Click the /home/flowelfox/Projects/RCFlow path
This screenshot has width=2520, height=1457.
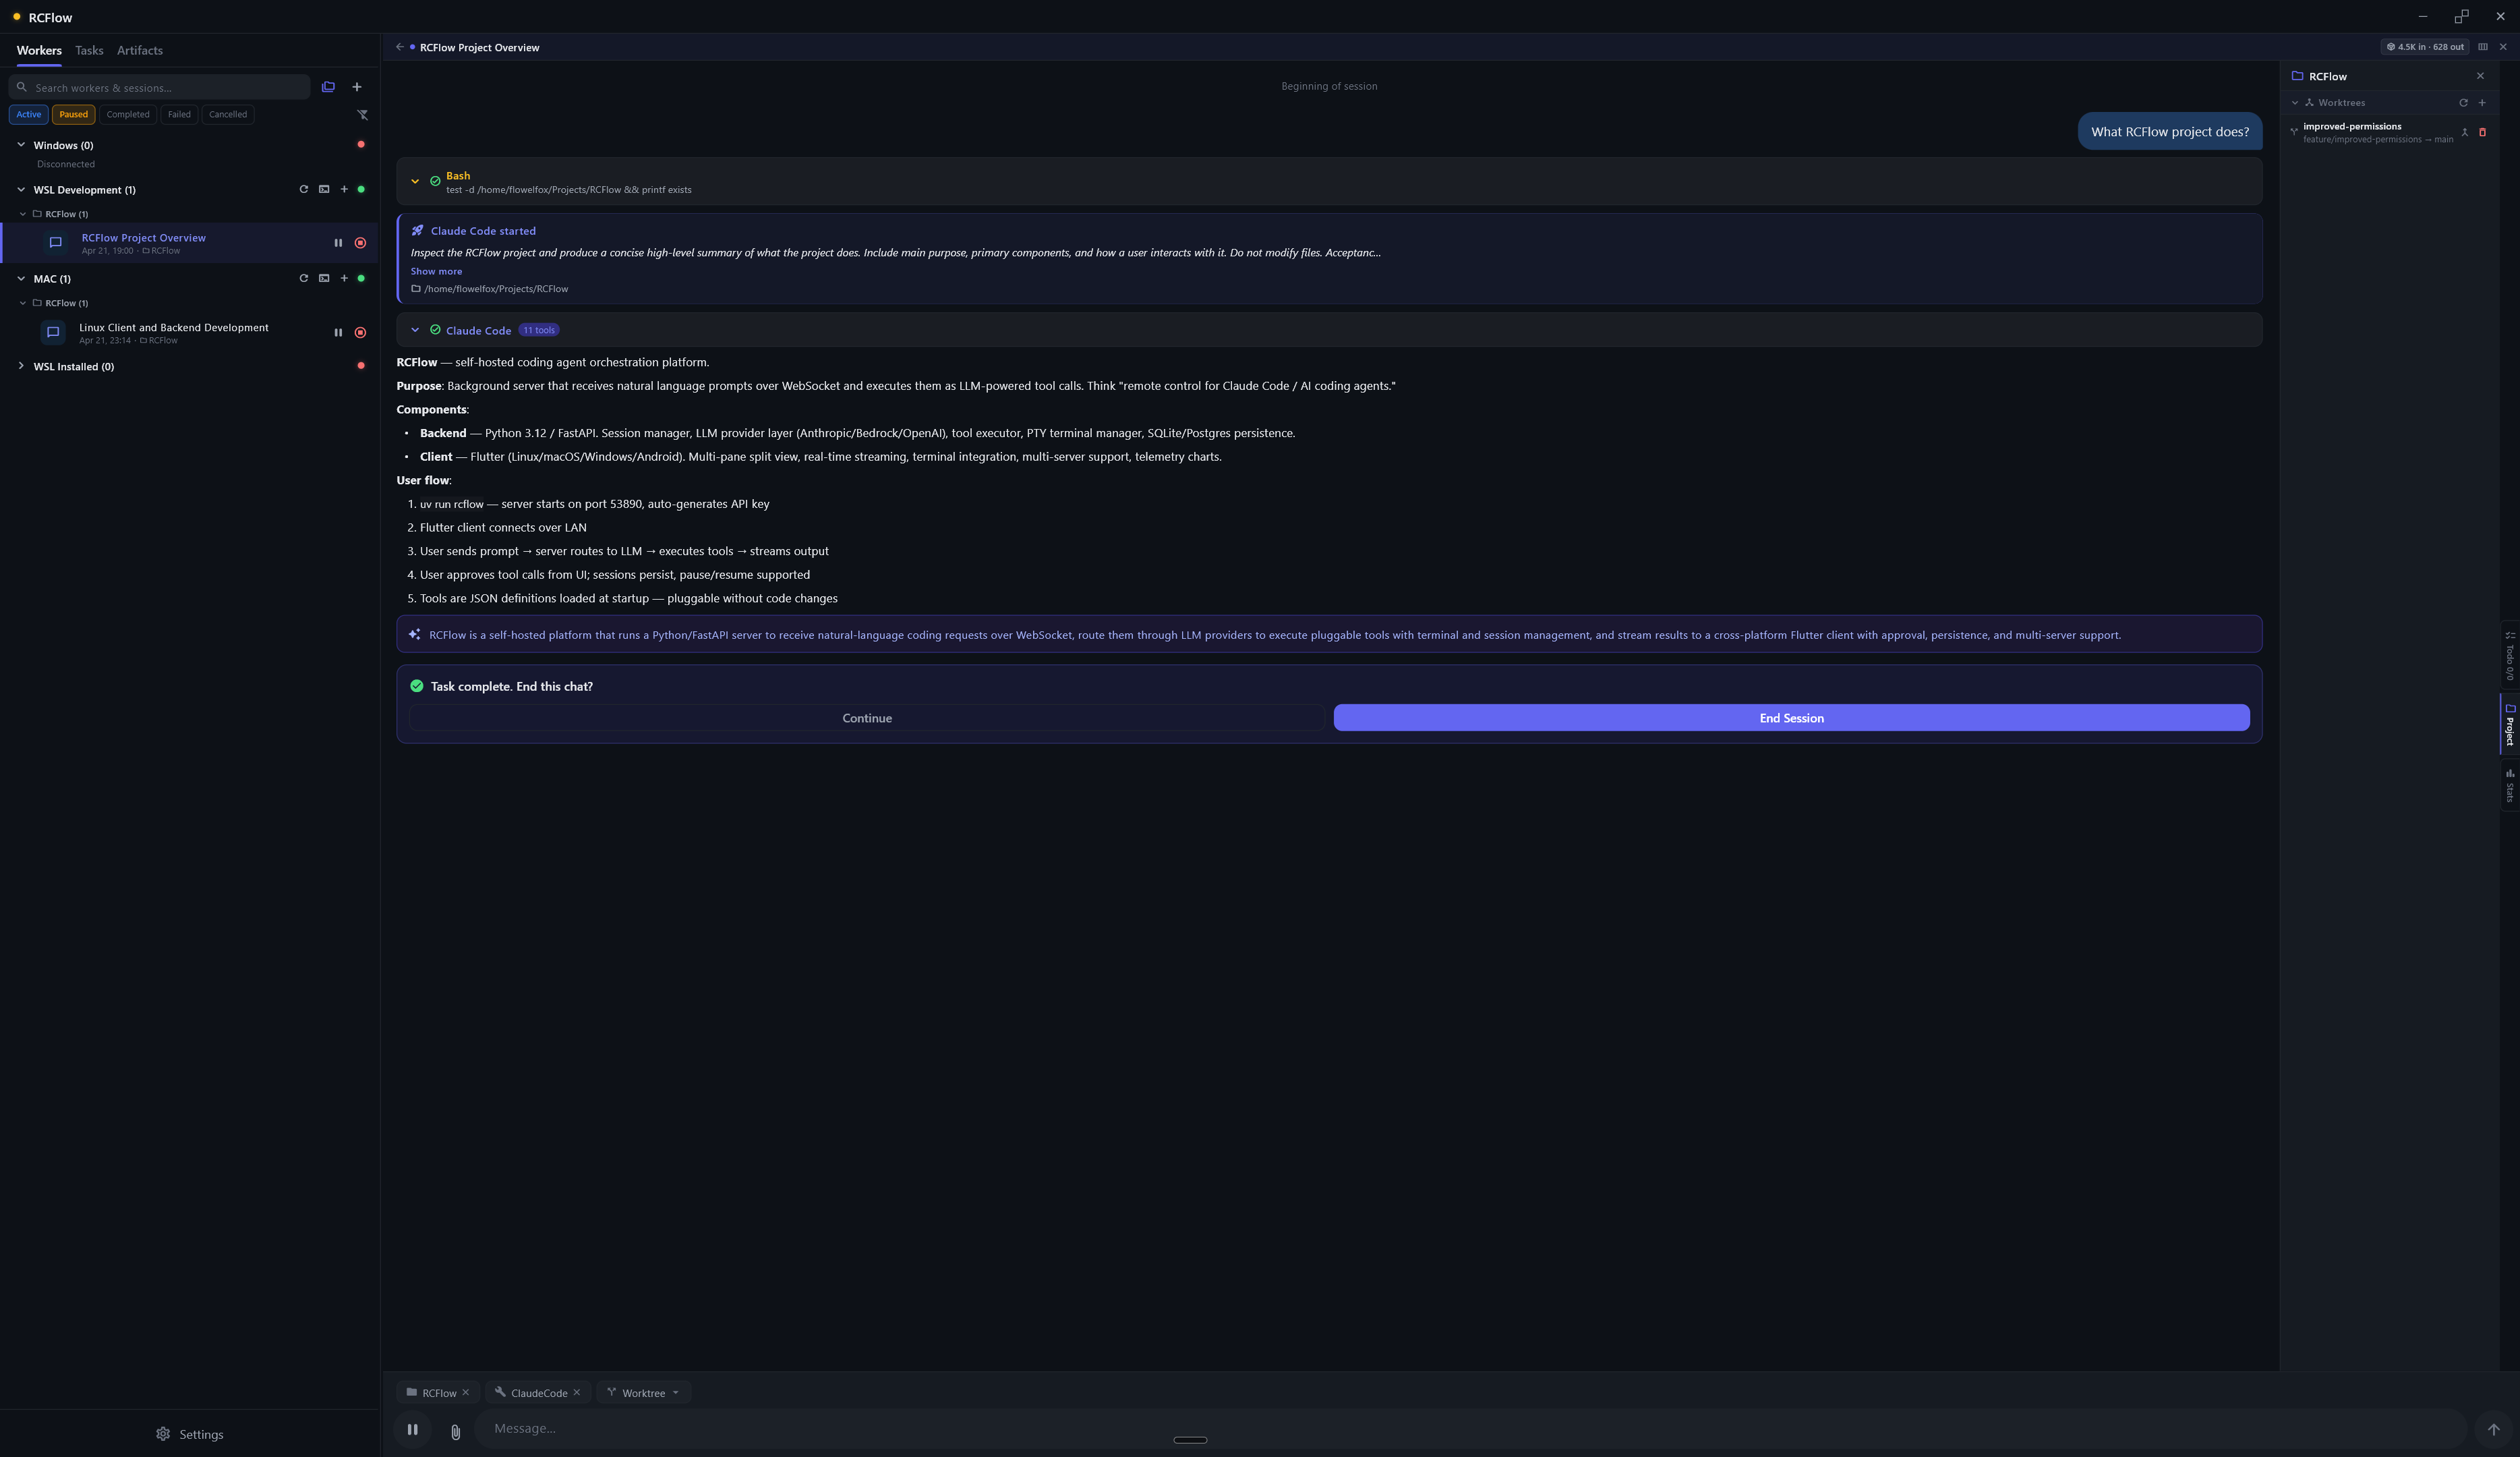(x=496, y=289)
